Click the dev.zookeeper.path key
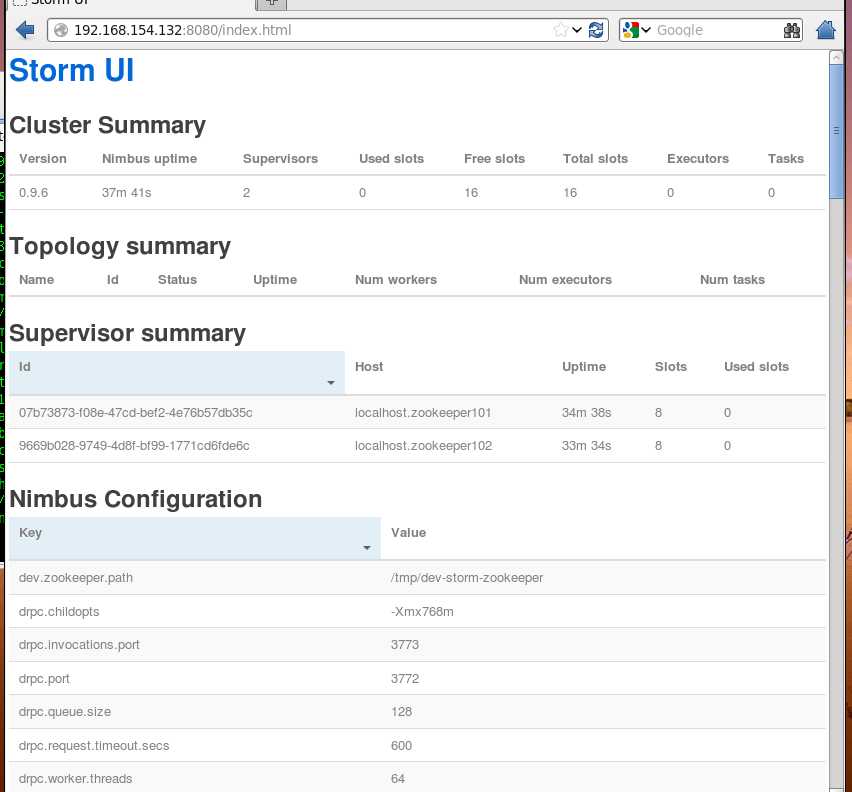Screen dimensions: 852x792 click(x=76, y=578)
